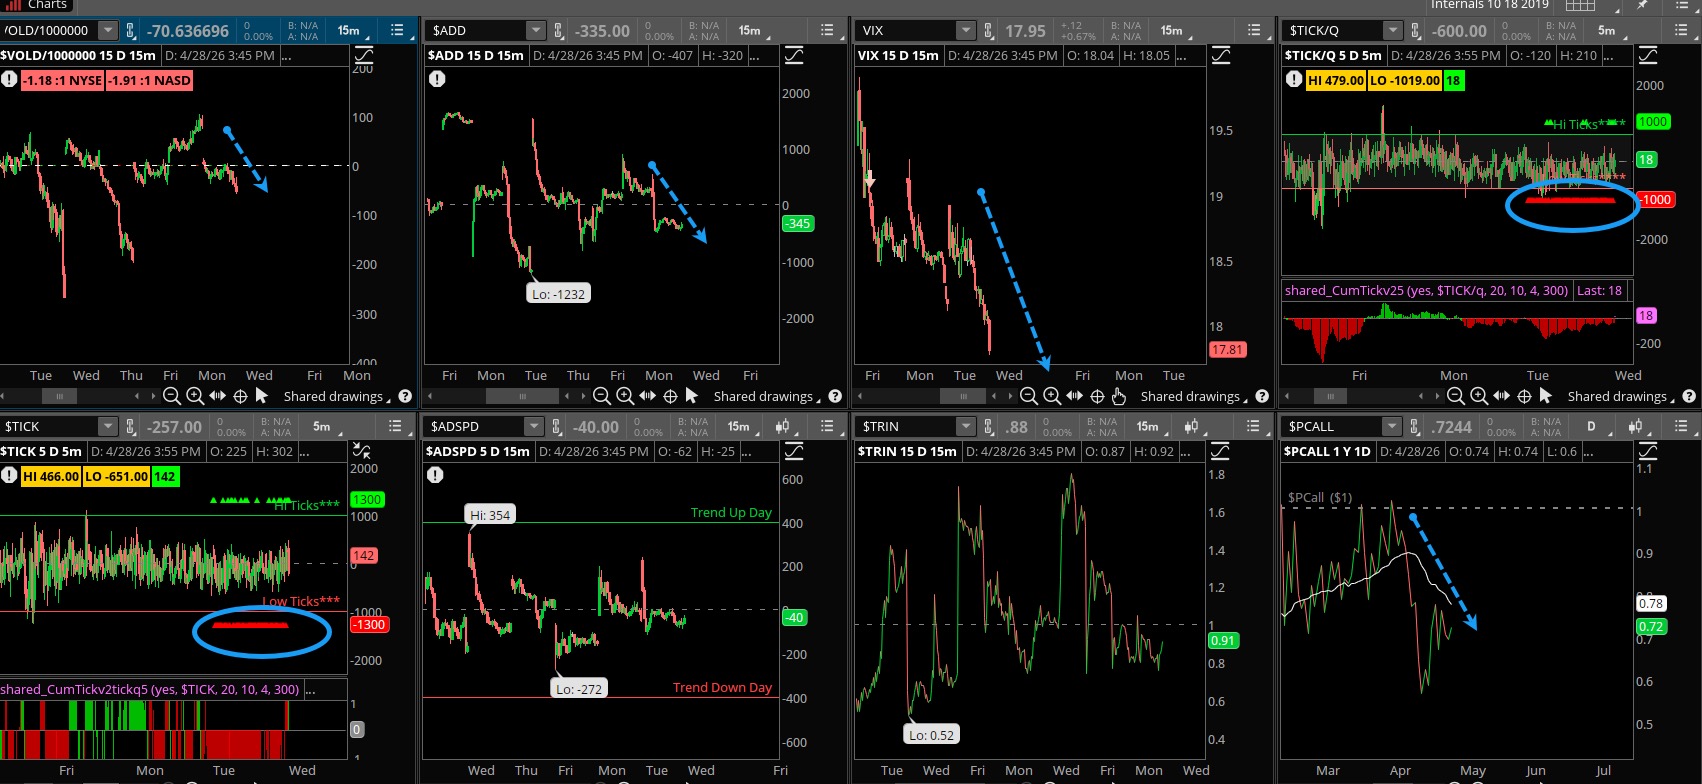Toggle the pin icon in top bar
This screenshot has height=784, width=1702.
tap(1643, 5)
